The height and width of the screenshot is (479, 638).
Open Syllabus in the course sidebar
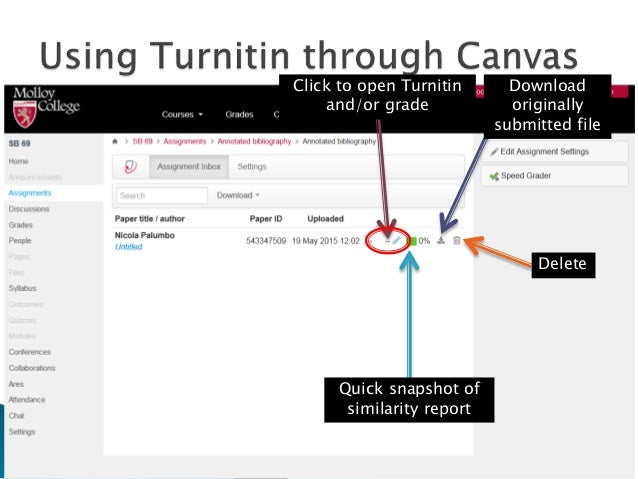coord(22,288)
